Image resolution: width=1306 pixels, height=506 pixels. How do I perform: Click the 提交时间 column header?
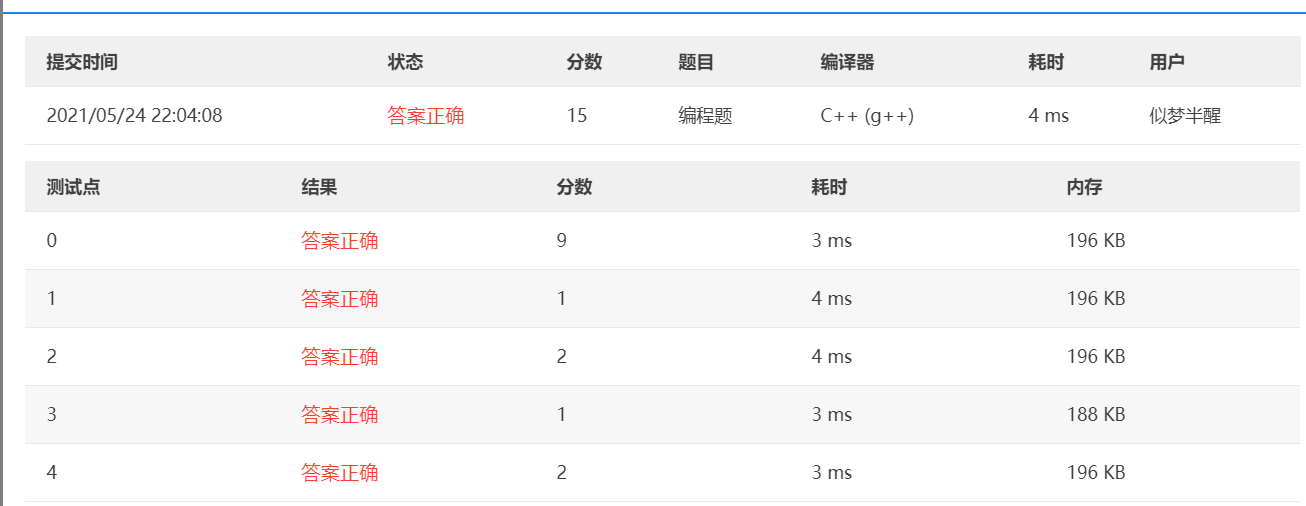point(82,62)
